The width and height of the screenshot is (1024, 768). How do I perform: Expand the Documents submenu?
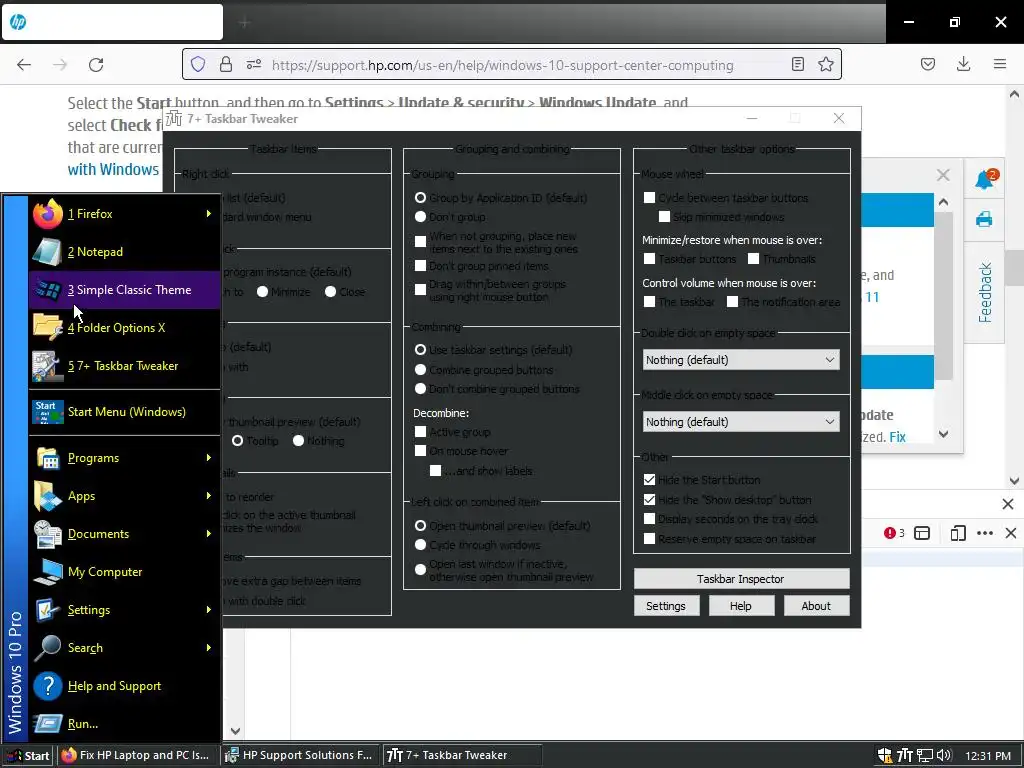pyautogui.click(x=124, y=534)
